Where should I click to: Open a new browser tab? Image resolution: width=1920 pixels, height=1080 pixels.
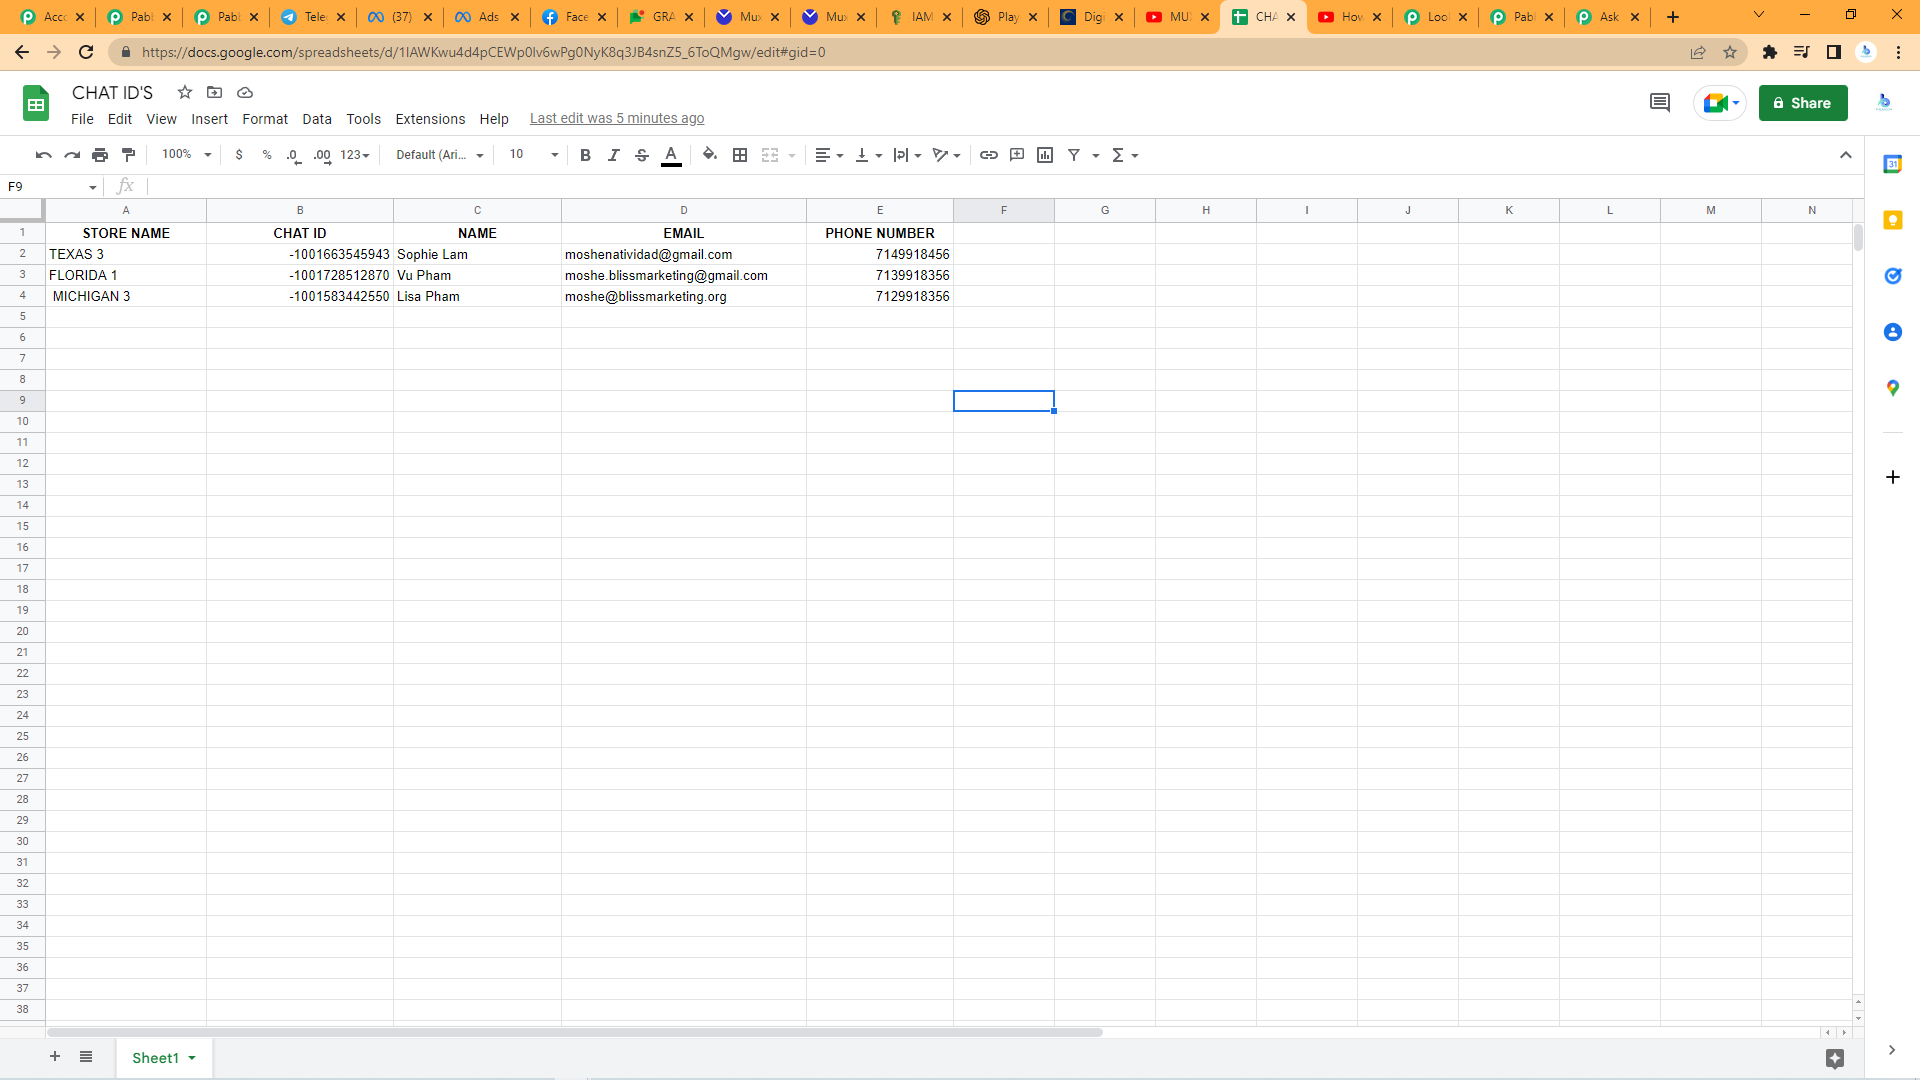[1673, 17]
